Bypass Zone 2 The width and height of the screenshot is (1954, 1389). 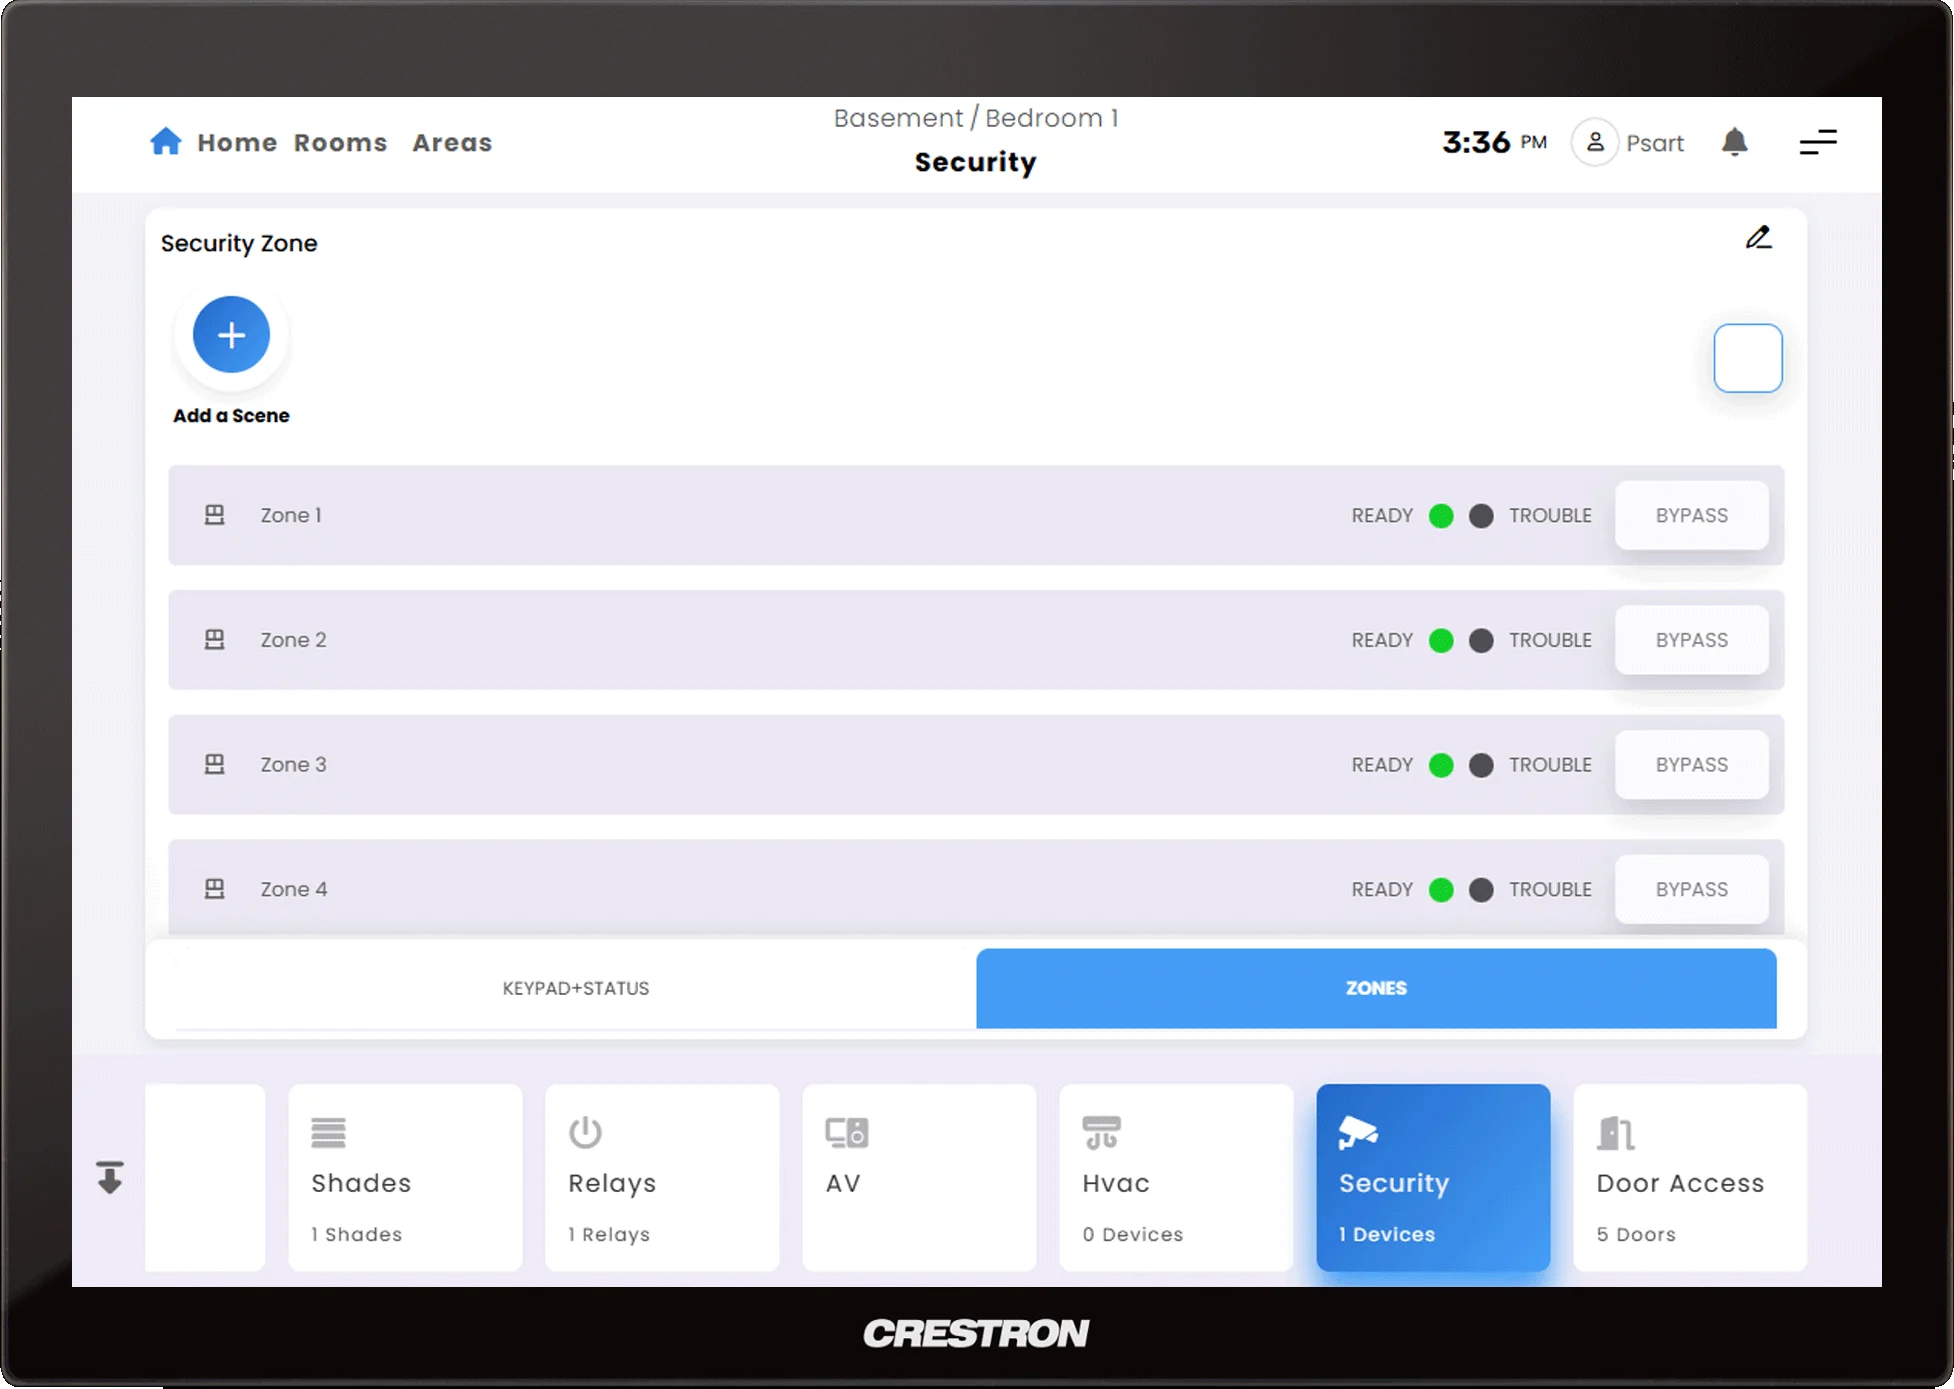[1691, 640]
